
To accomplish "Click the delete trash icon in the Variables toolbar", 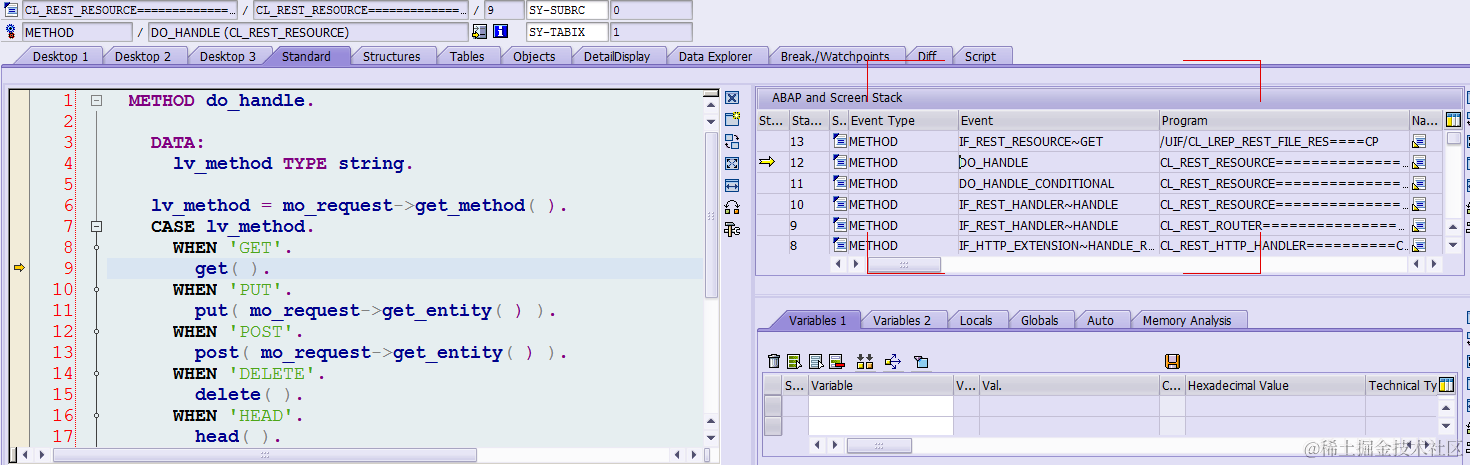I will coord(773,361).
